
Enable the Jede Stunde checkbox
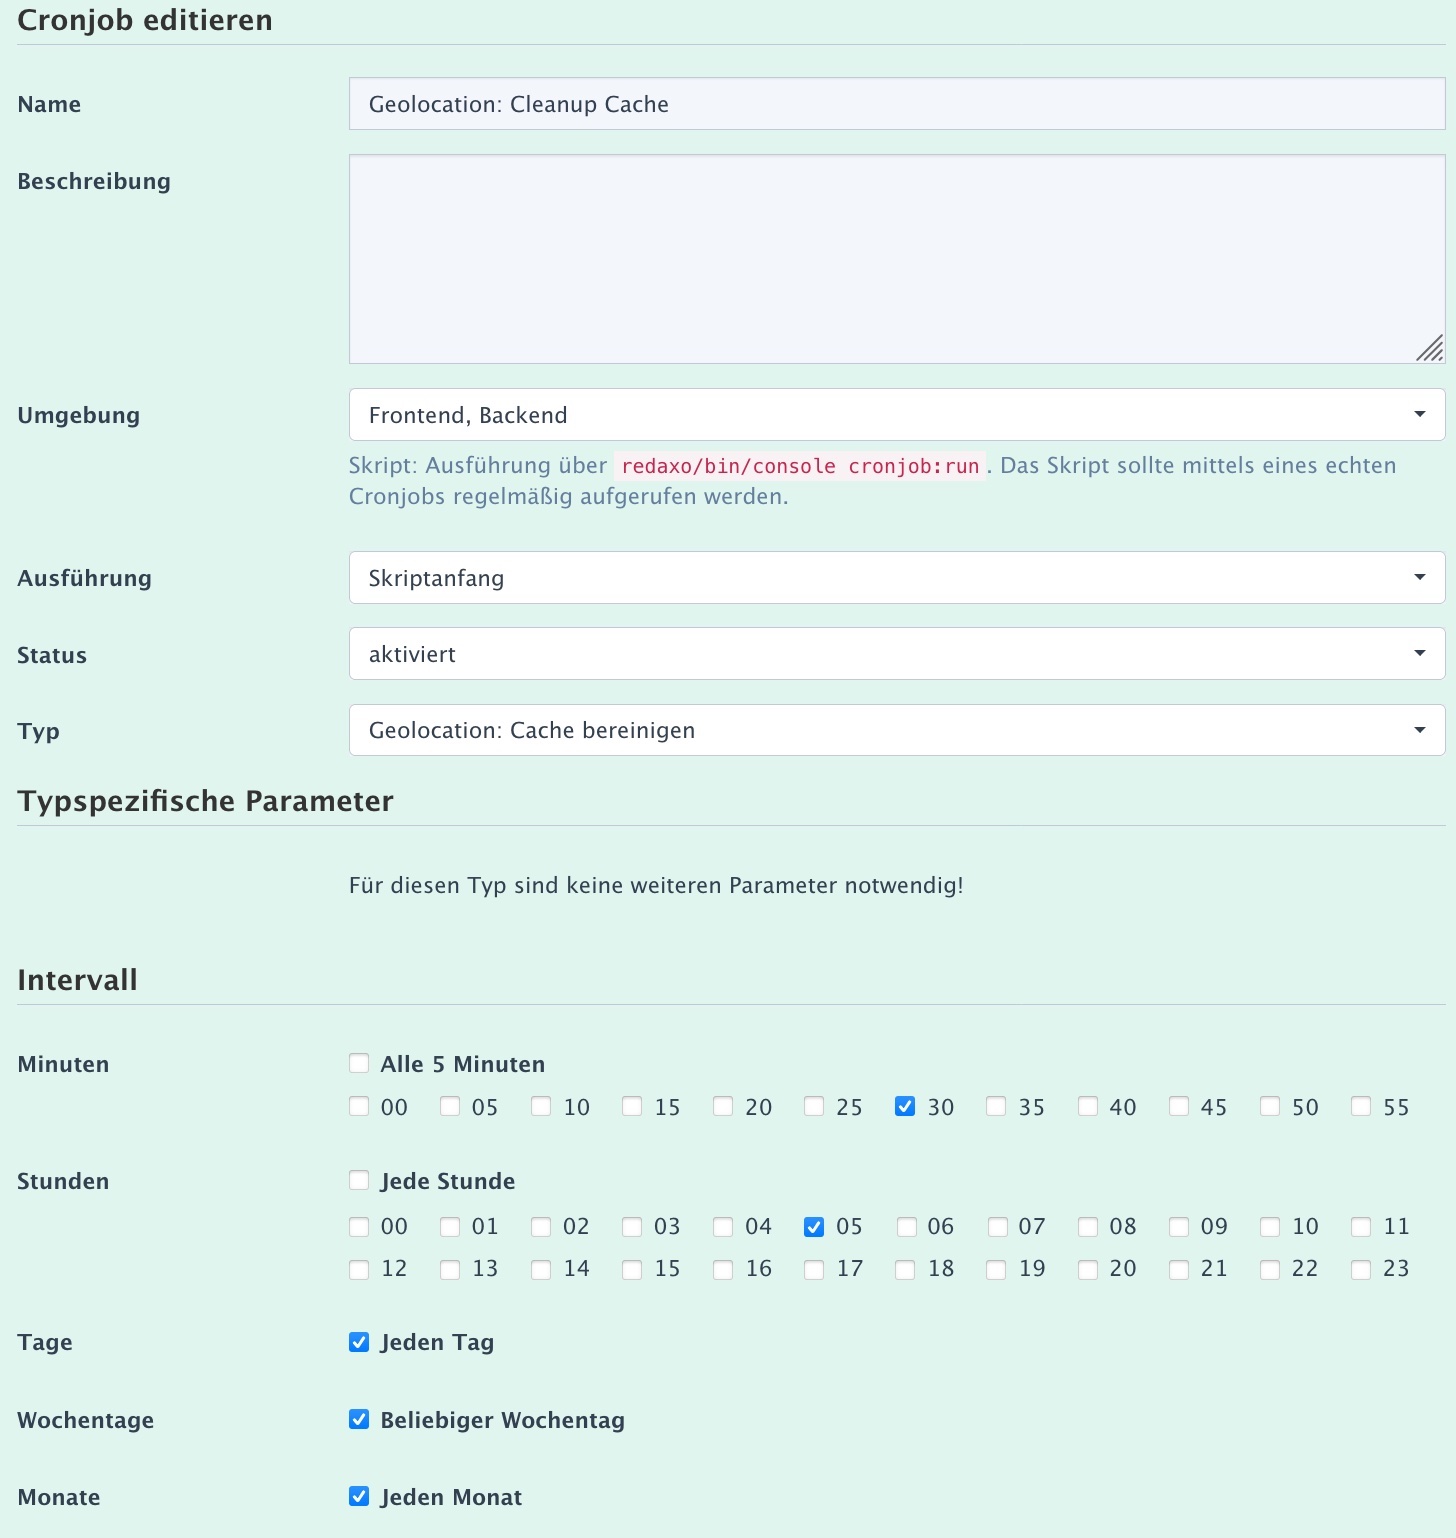pos(359,1180)
